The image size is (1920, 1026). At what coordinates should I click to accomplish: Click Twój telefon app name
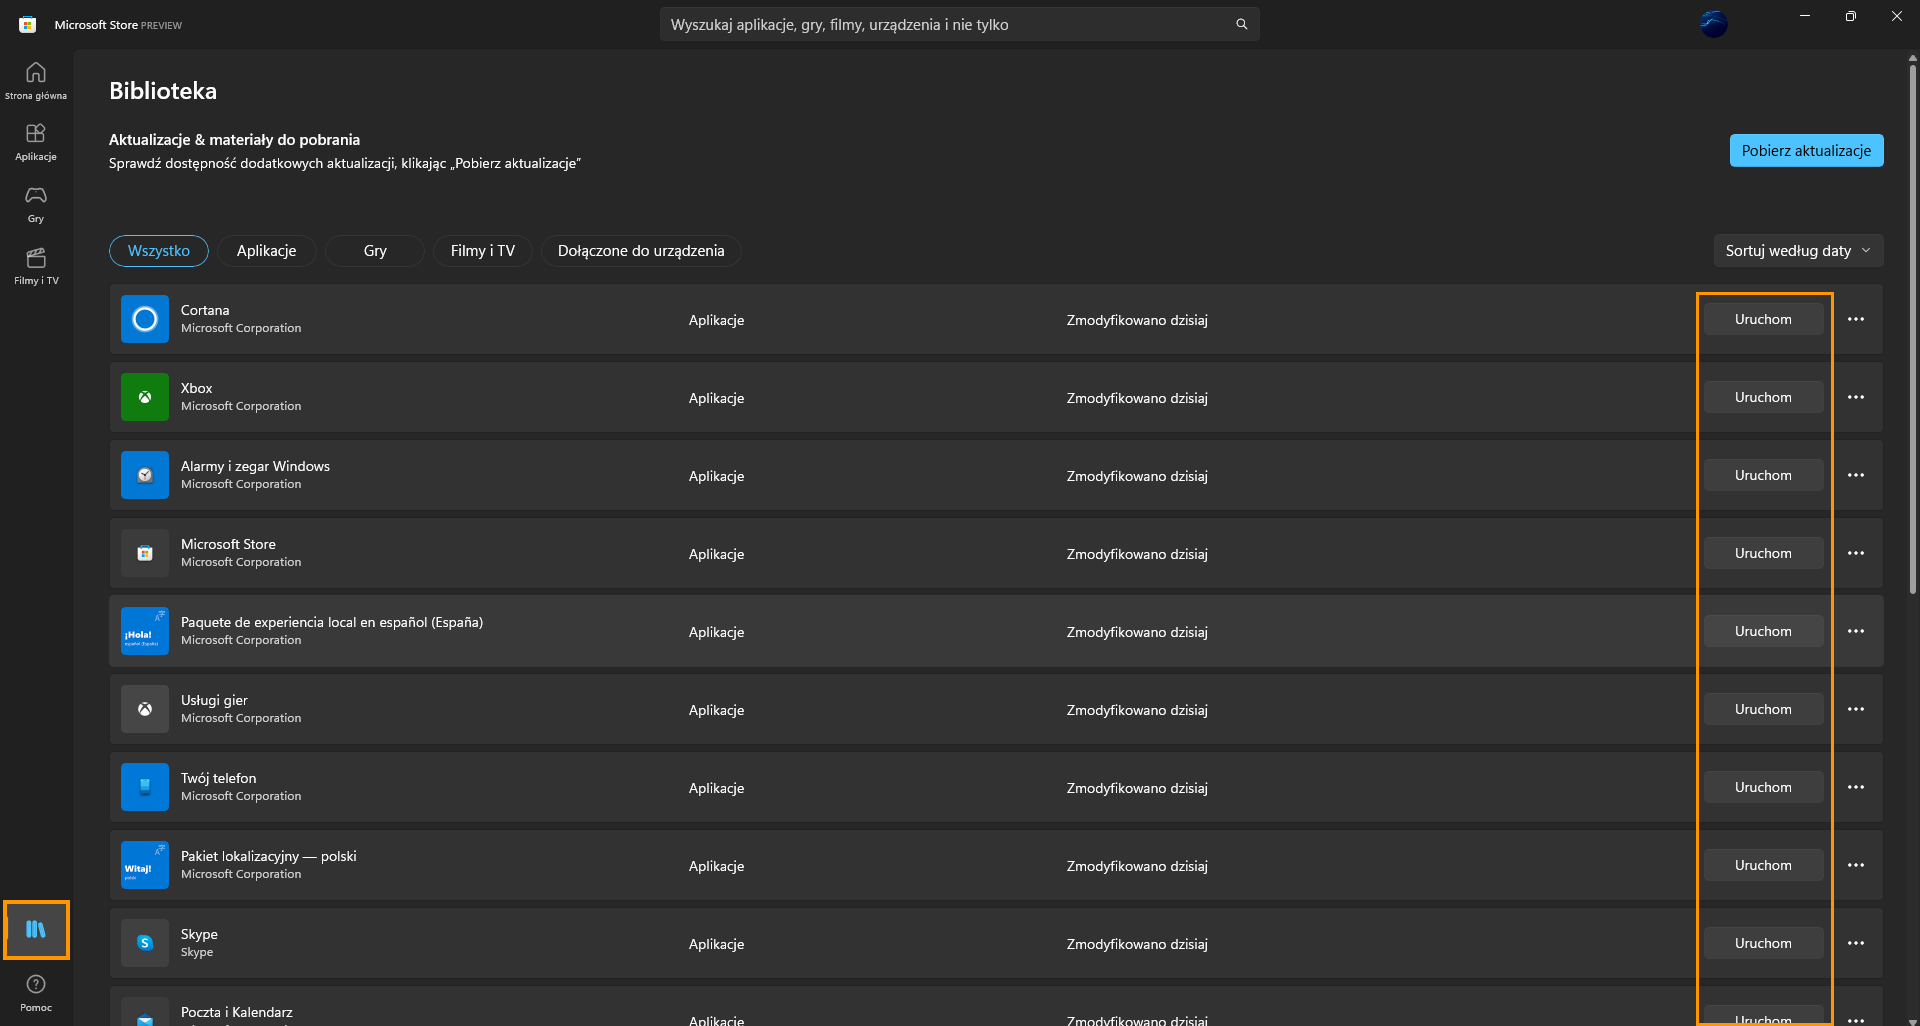coord(218,778)
